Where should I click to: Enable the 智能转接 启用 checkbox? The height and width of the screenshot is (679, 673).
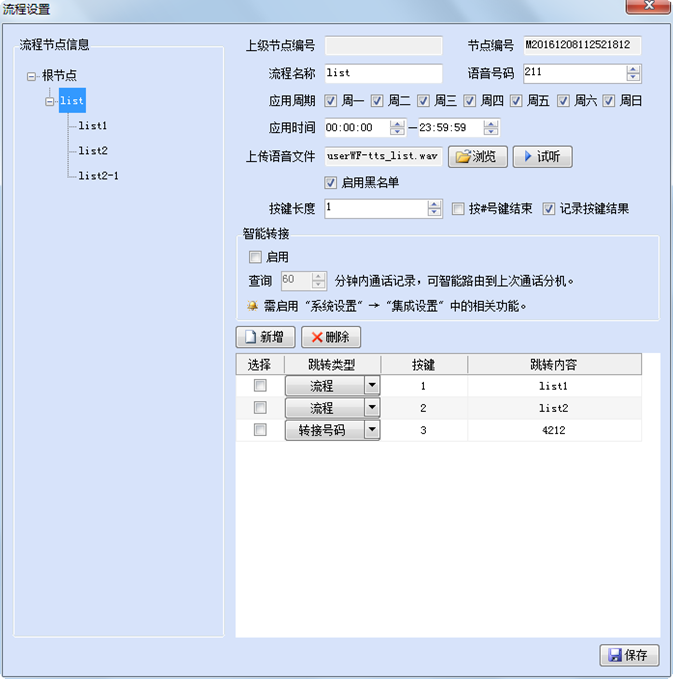point(255,257)
